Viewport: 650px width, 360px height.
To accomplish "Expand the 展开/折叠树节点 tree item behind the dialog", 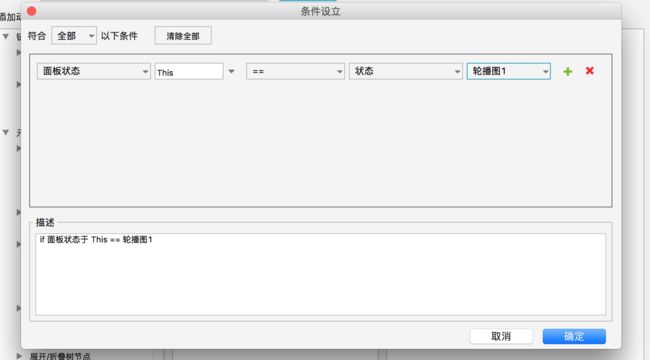I will (x=19, y=355).
